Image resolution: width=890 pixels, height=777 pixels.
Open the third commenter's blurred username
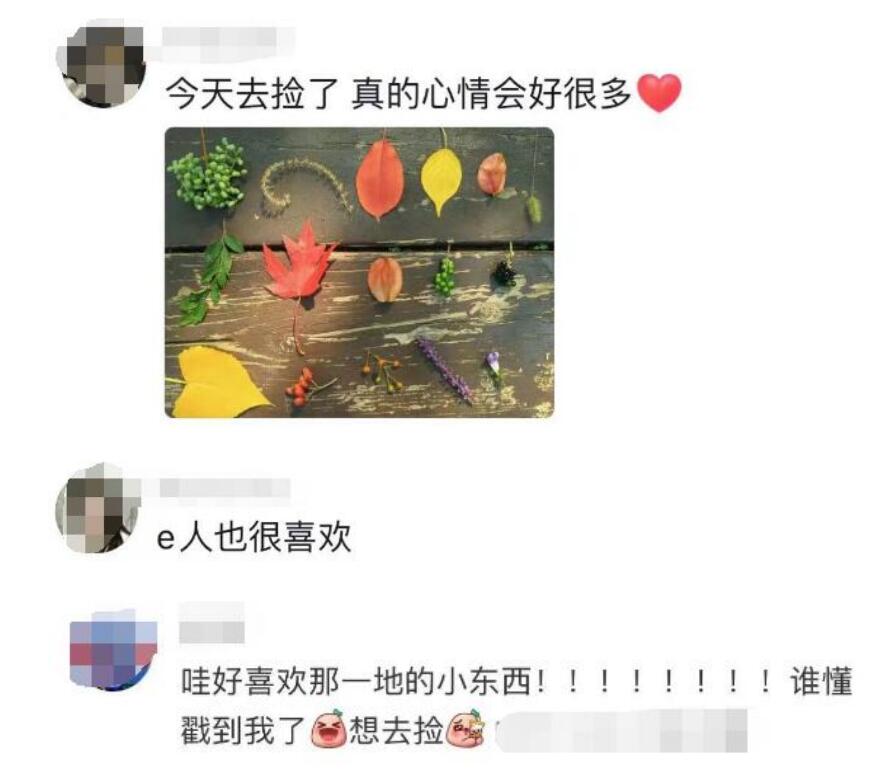[x=212, y=623]
